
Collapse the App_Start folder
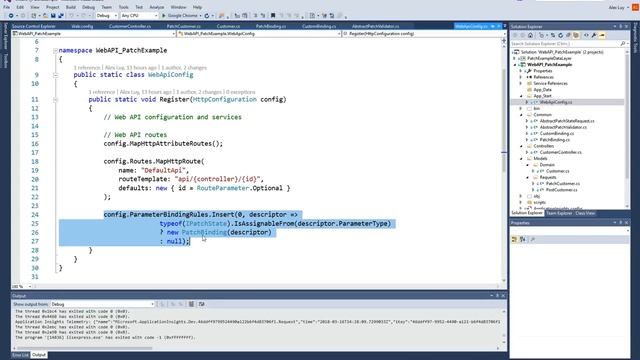[x=521, y=96]
